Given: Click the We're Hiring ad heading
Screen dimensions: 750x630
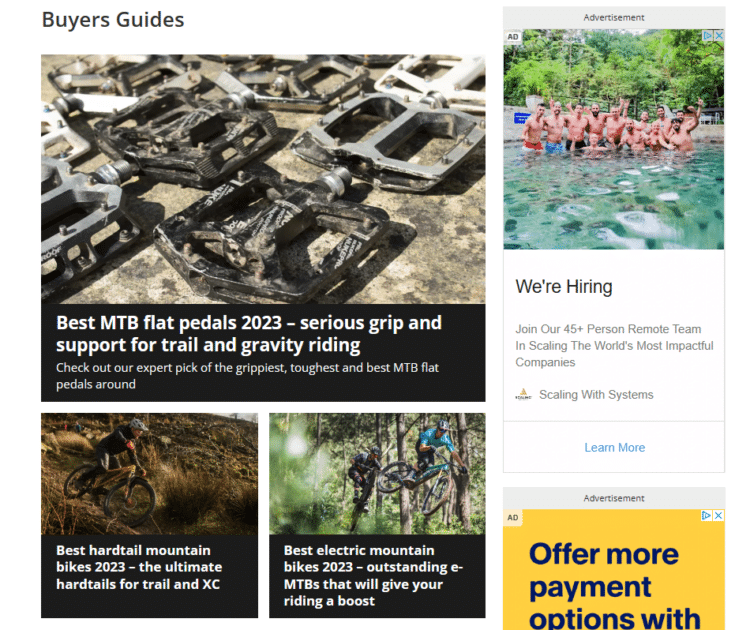Looking at the screenshot, I should [564, 287].
